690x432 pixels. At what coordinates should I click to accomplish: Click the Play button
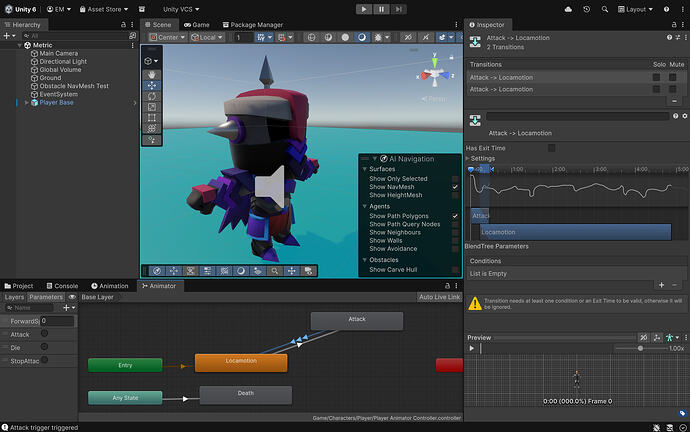coord(363,9)
